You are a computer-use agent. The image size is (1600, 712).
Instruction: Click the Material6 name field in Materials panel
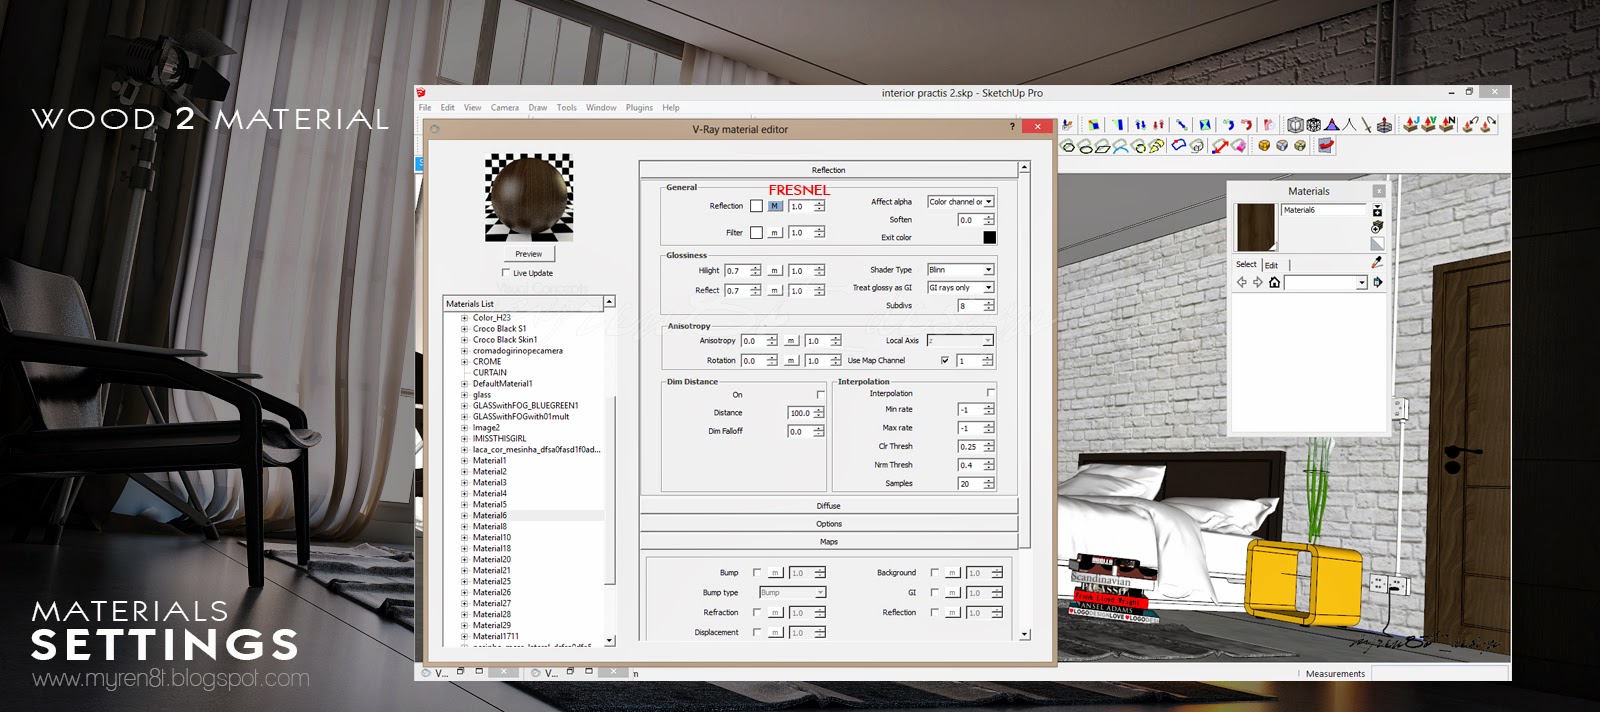[1323, 210]
